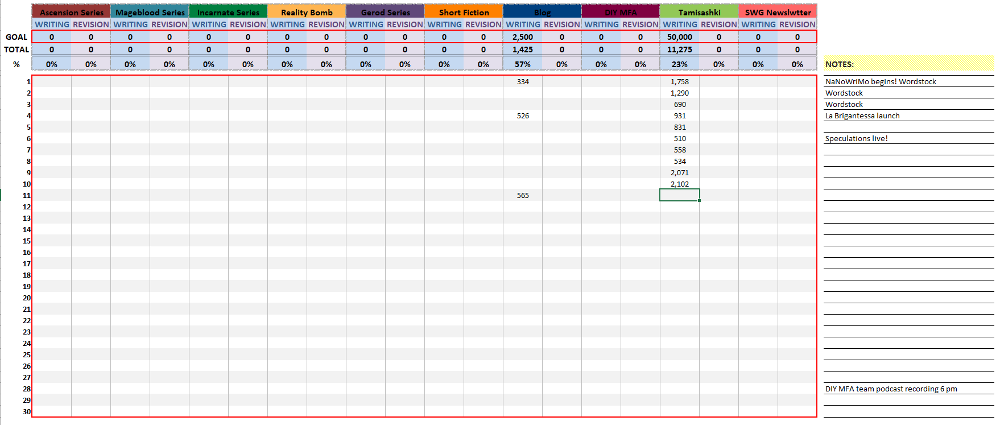The image size is (1000, 425).
Task: Select the Blog writing goal cell showing 2,500
Action: (x=522, y=37)
